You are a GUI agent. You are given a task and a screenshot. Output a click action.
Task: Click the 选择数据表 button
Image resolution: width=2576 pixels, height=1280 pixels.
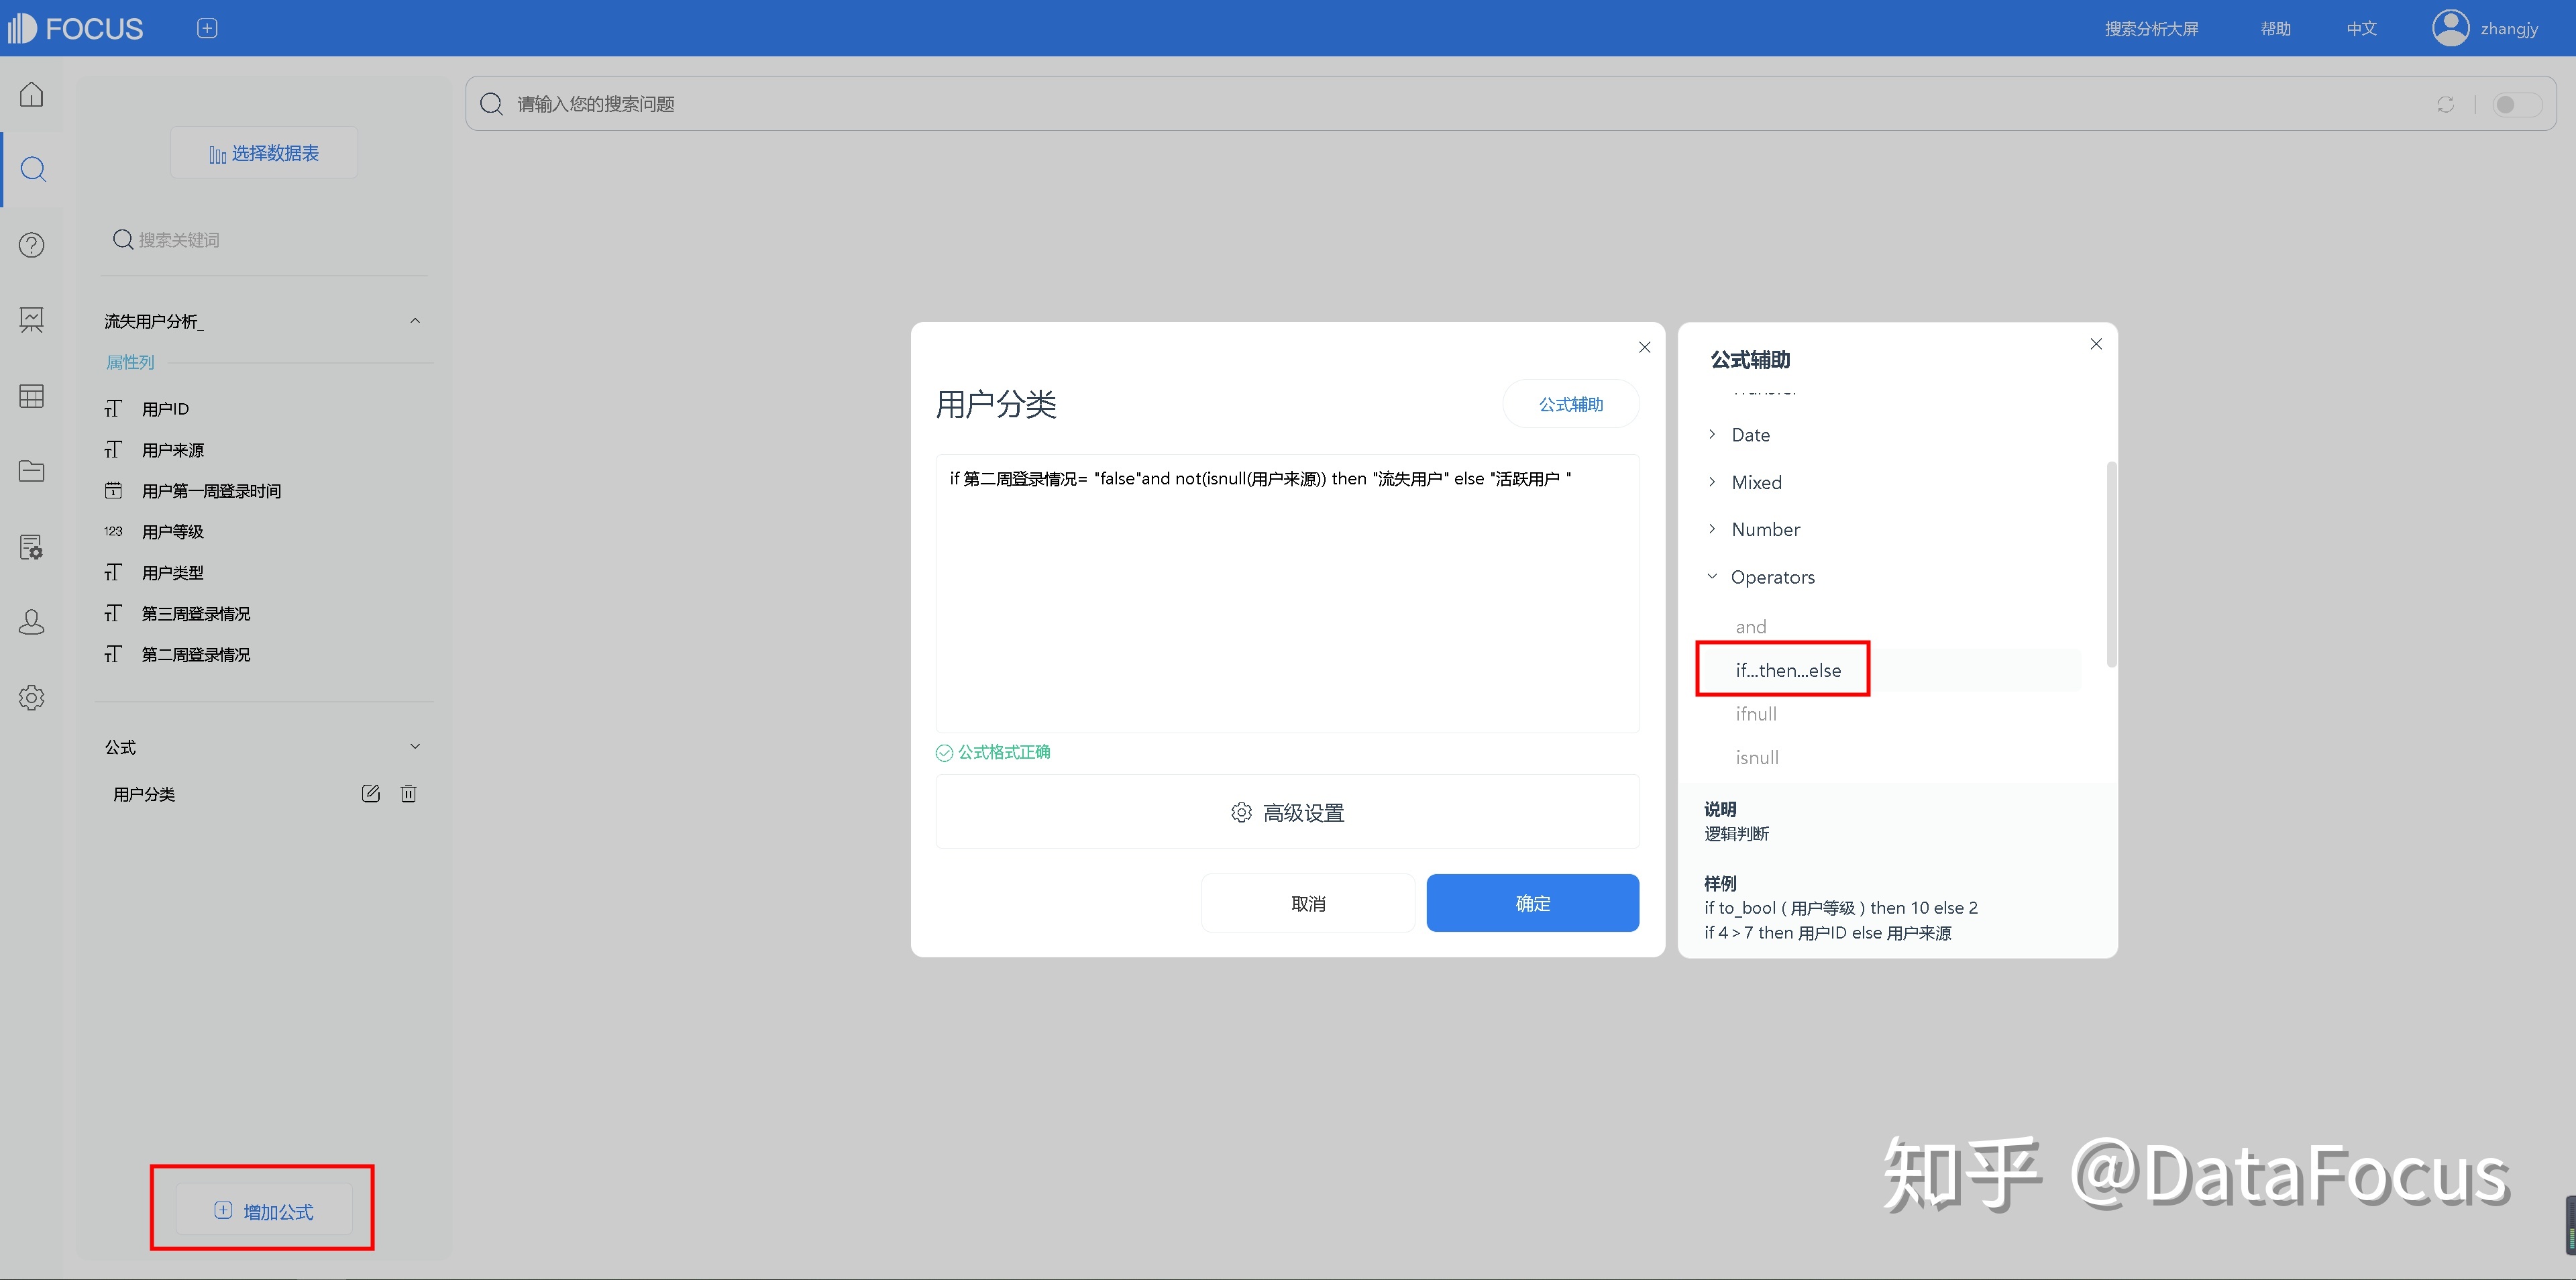pyautogui.click(x=264, y=153)
